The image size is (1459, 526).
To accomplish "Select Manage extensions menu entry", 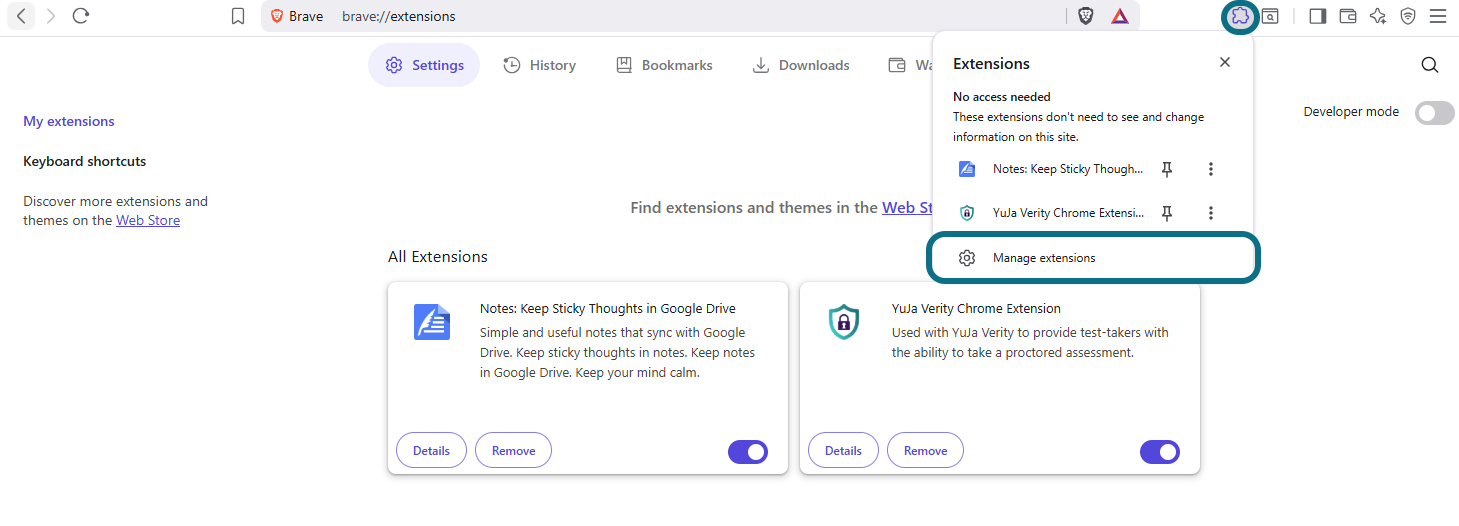I will 1093,258.
